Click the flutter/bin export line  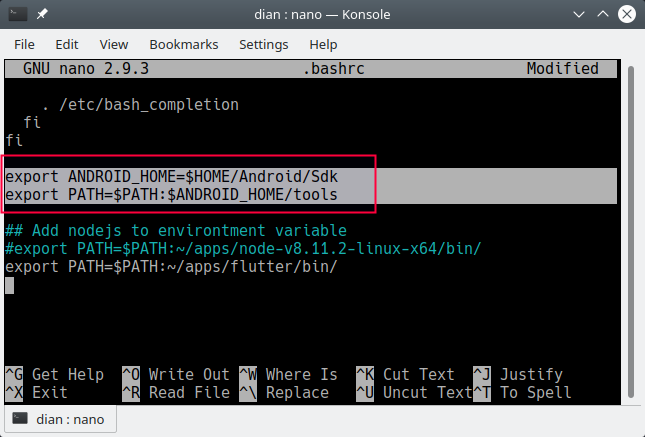click(x=171, y=267)
